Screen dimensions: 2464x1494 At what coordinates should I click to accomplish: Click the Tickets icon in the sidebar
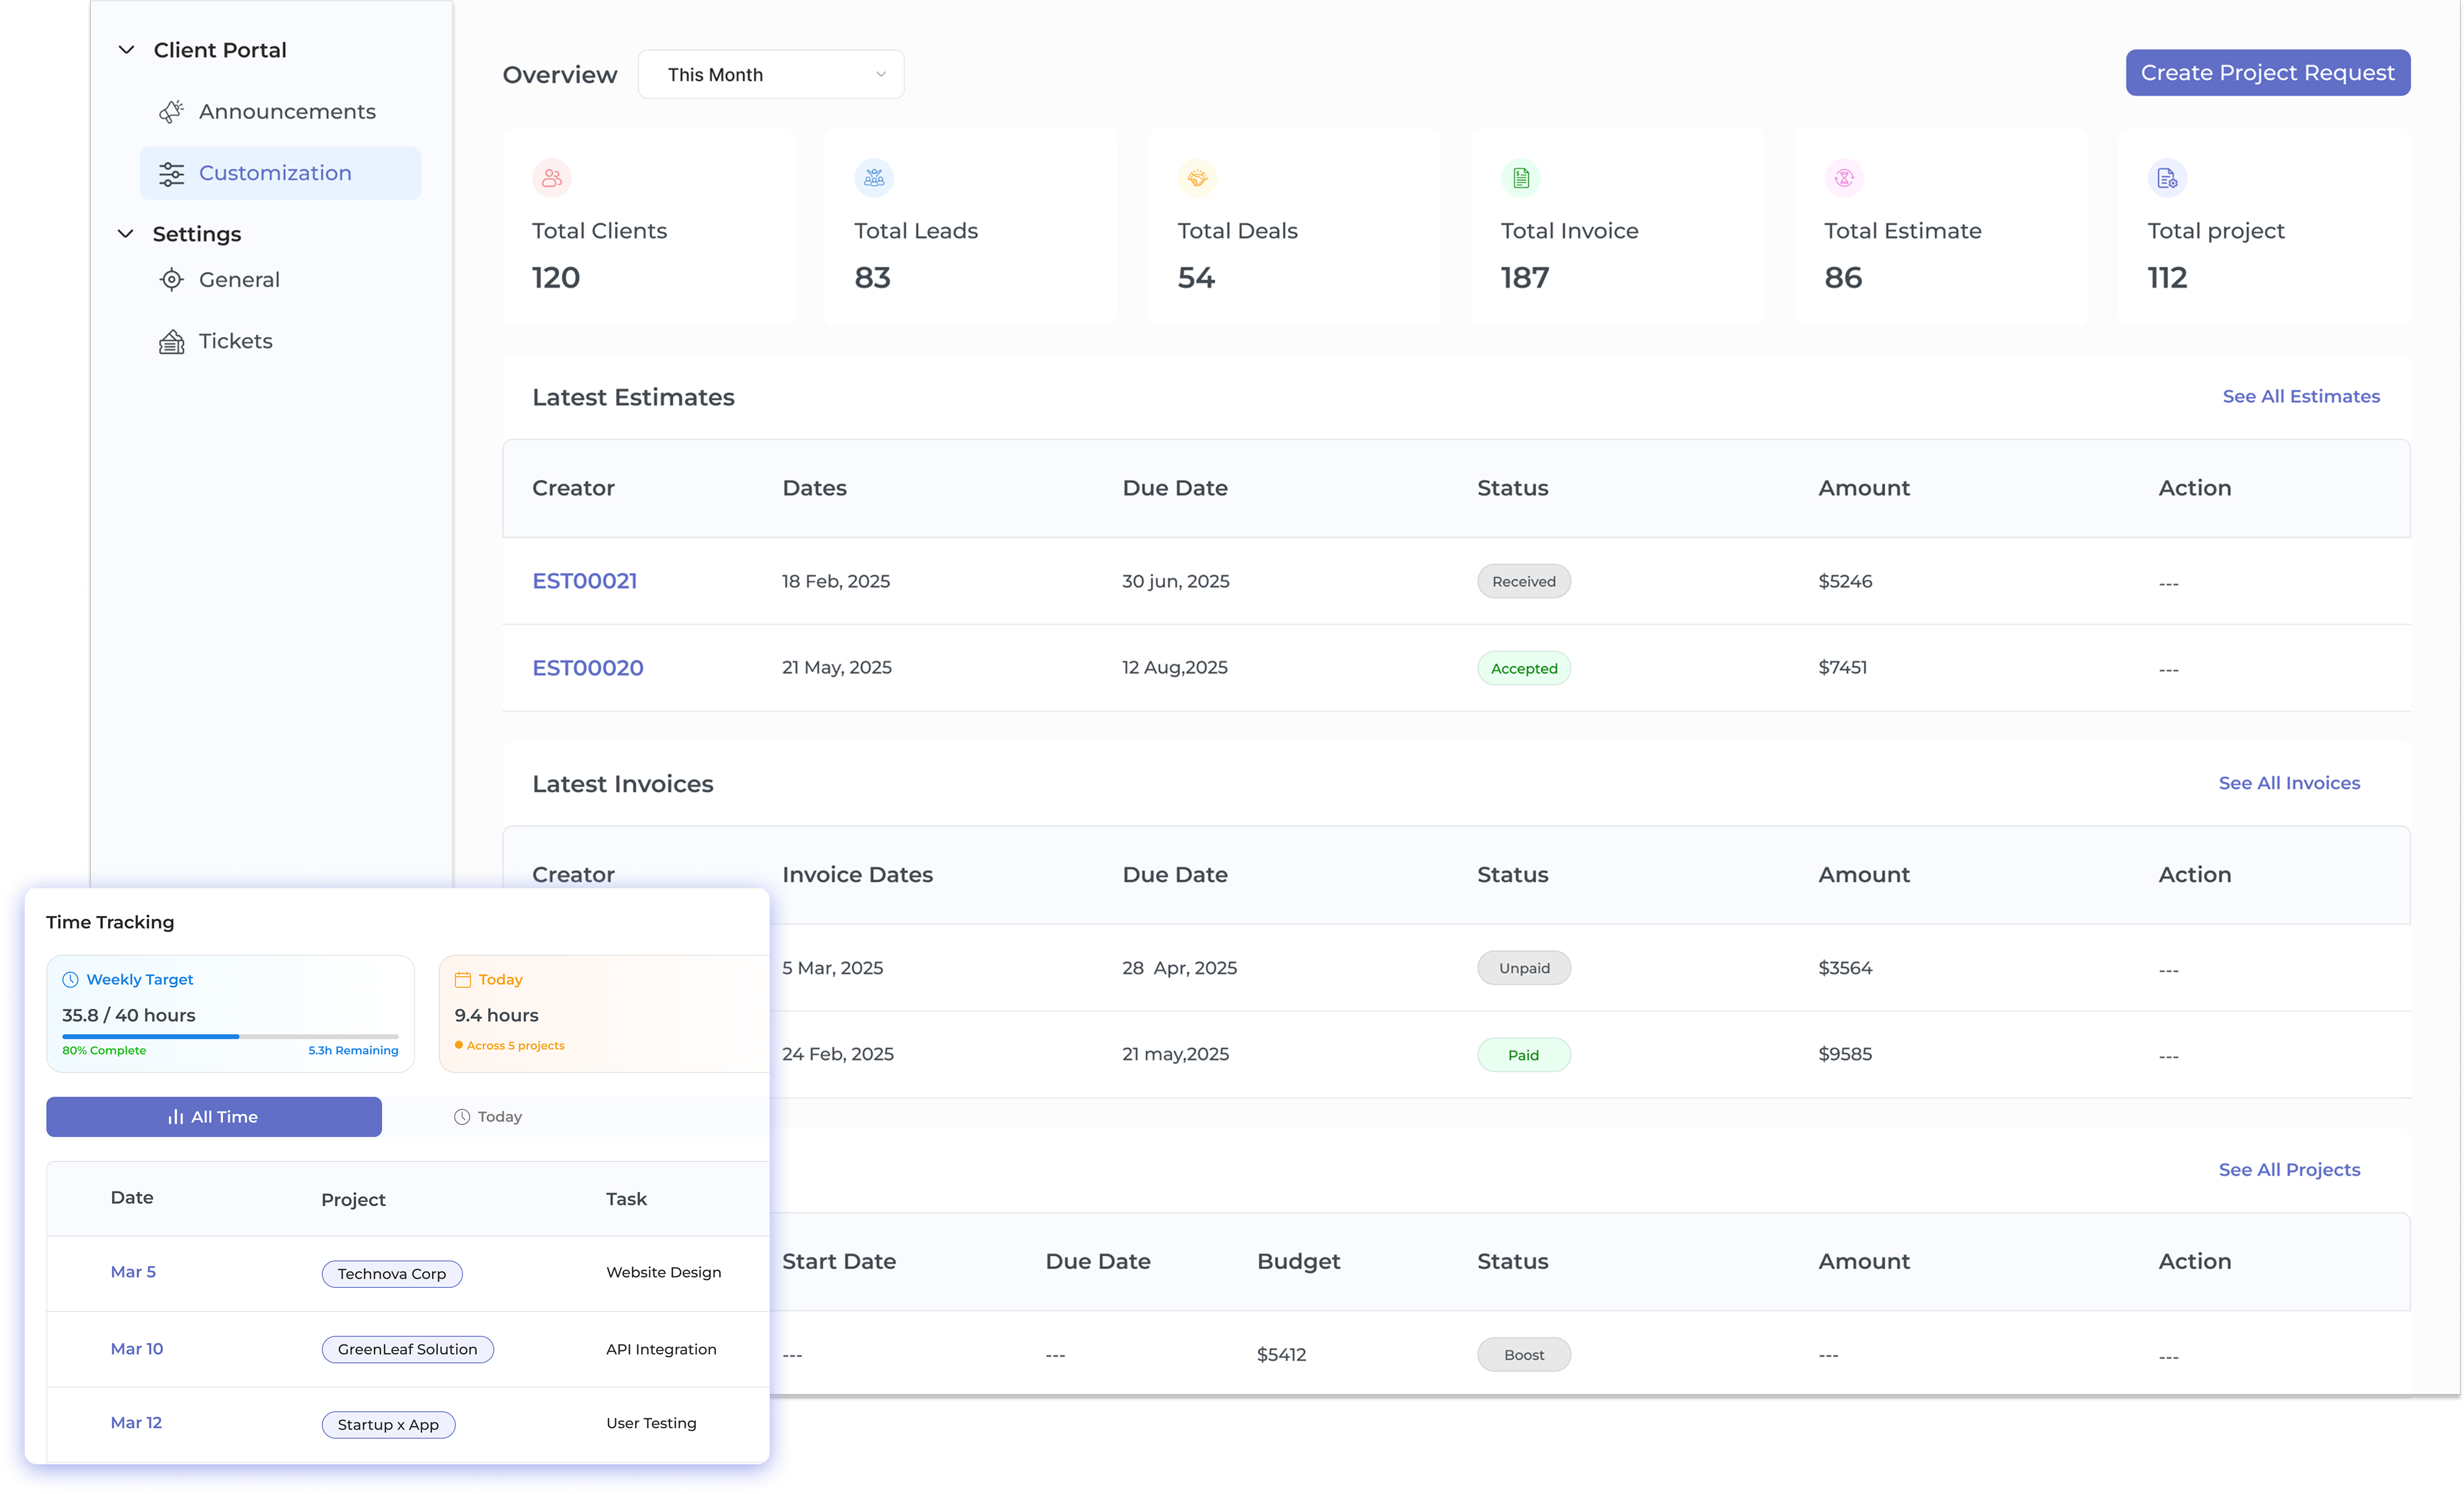pos(172,341)
